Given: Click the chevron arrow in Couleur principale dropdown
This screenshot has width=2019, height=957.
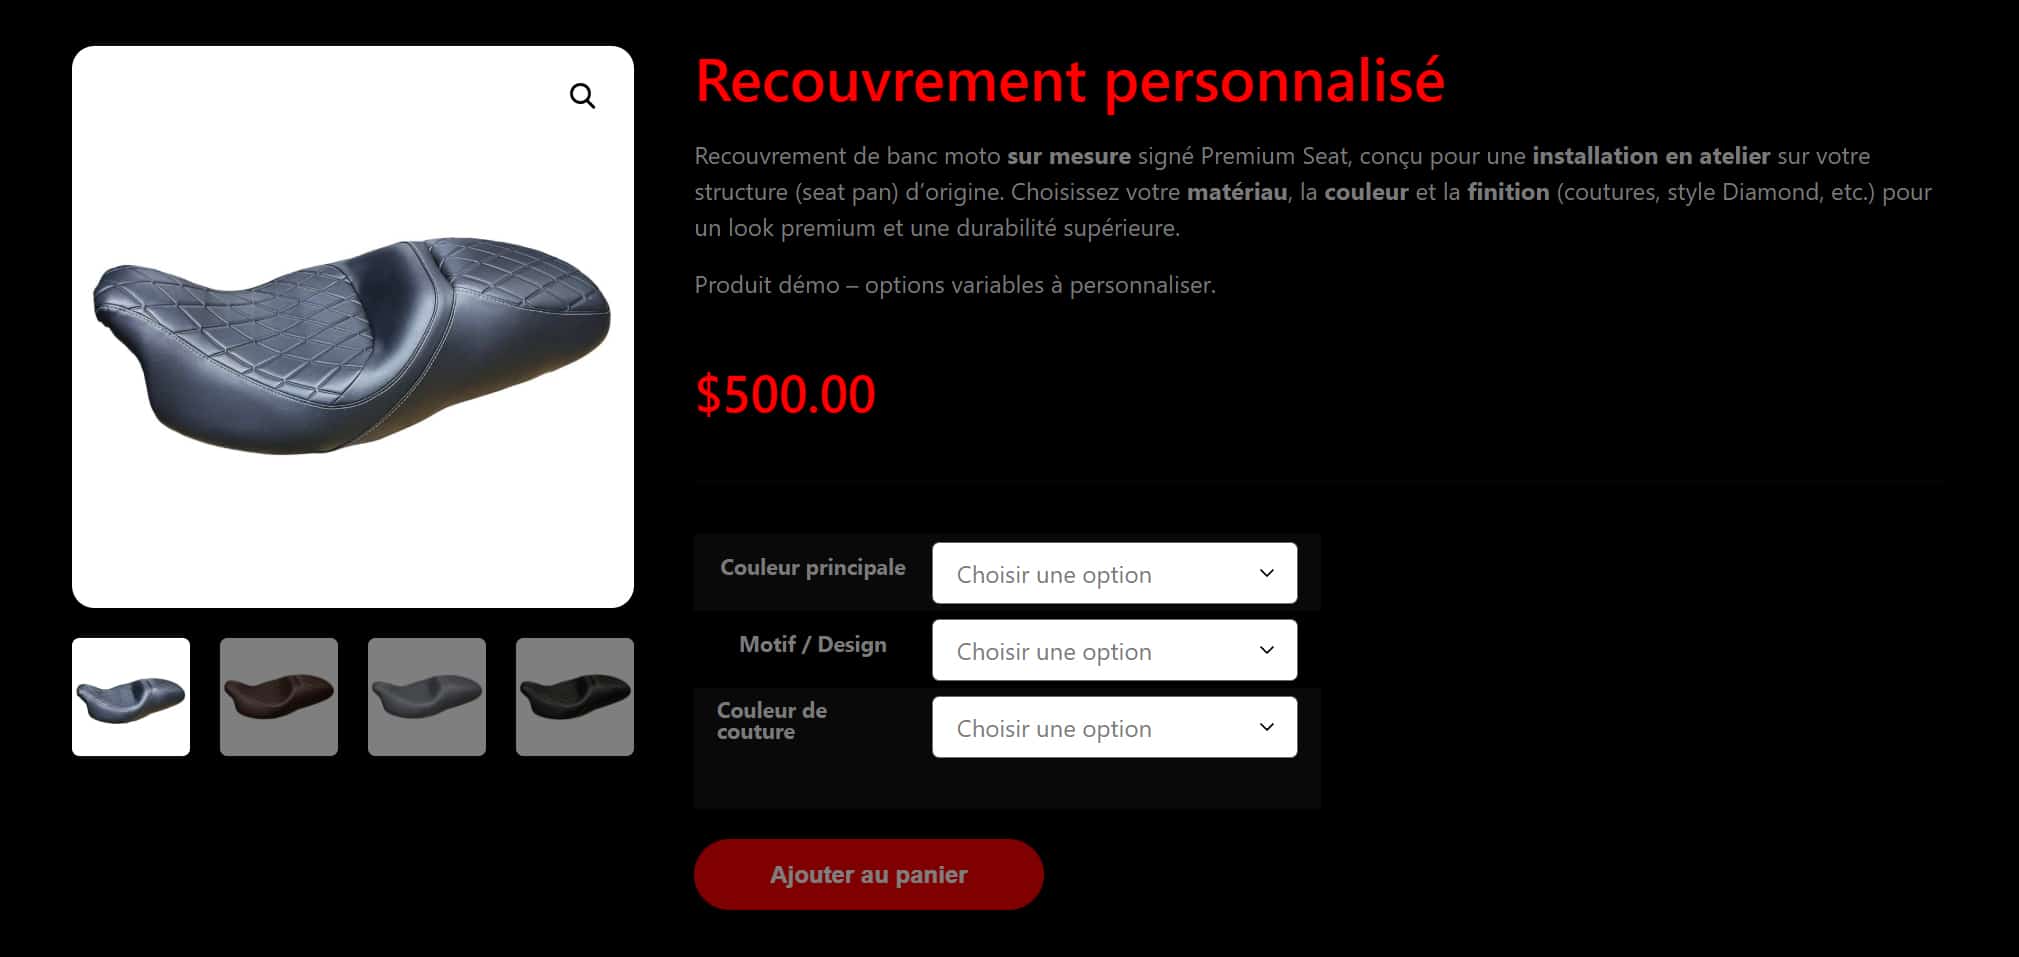Looking at the screenshot, I should coord(1266,573).
